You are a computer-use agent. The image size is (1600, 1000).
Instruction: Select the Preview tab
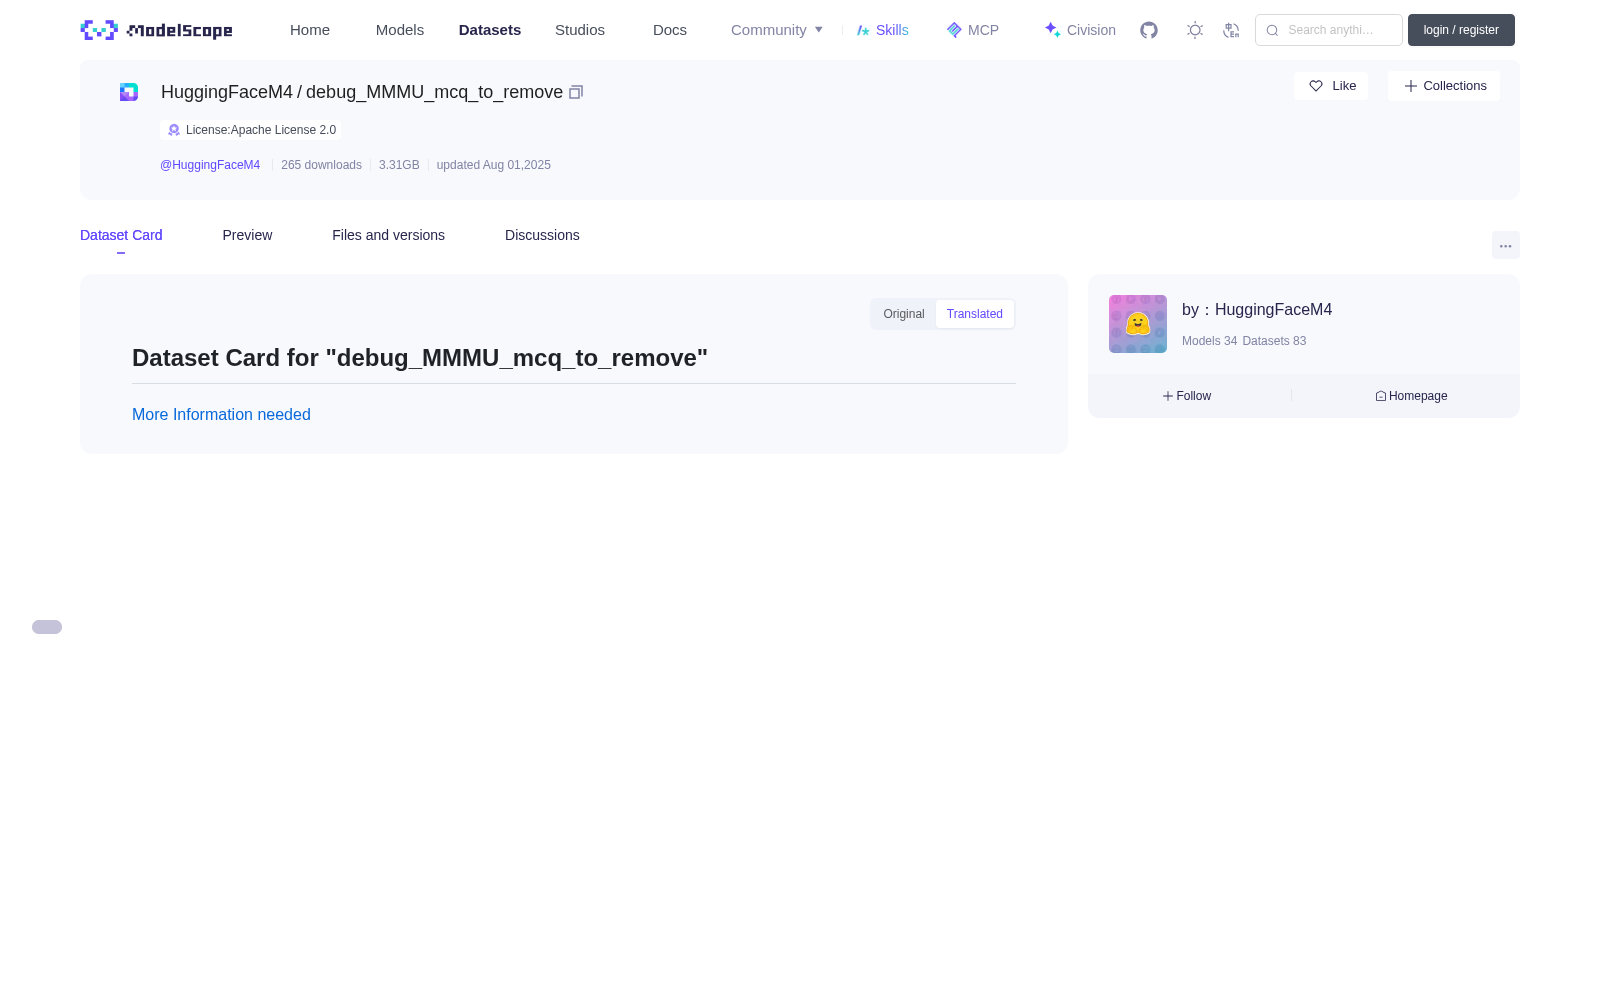point(247,235)
